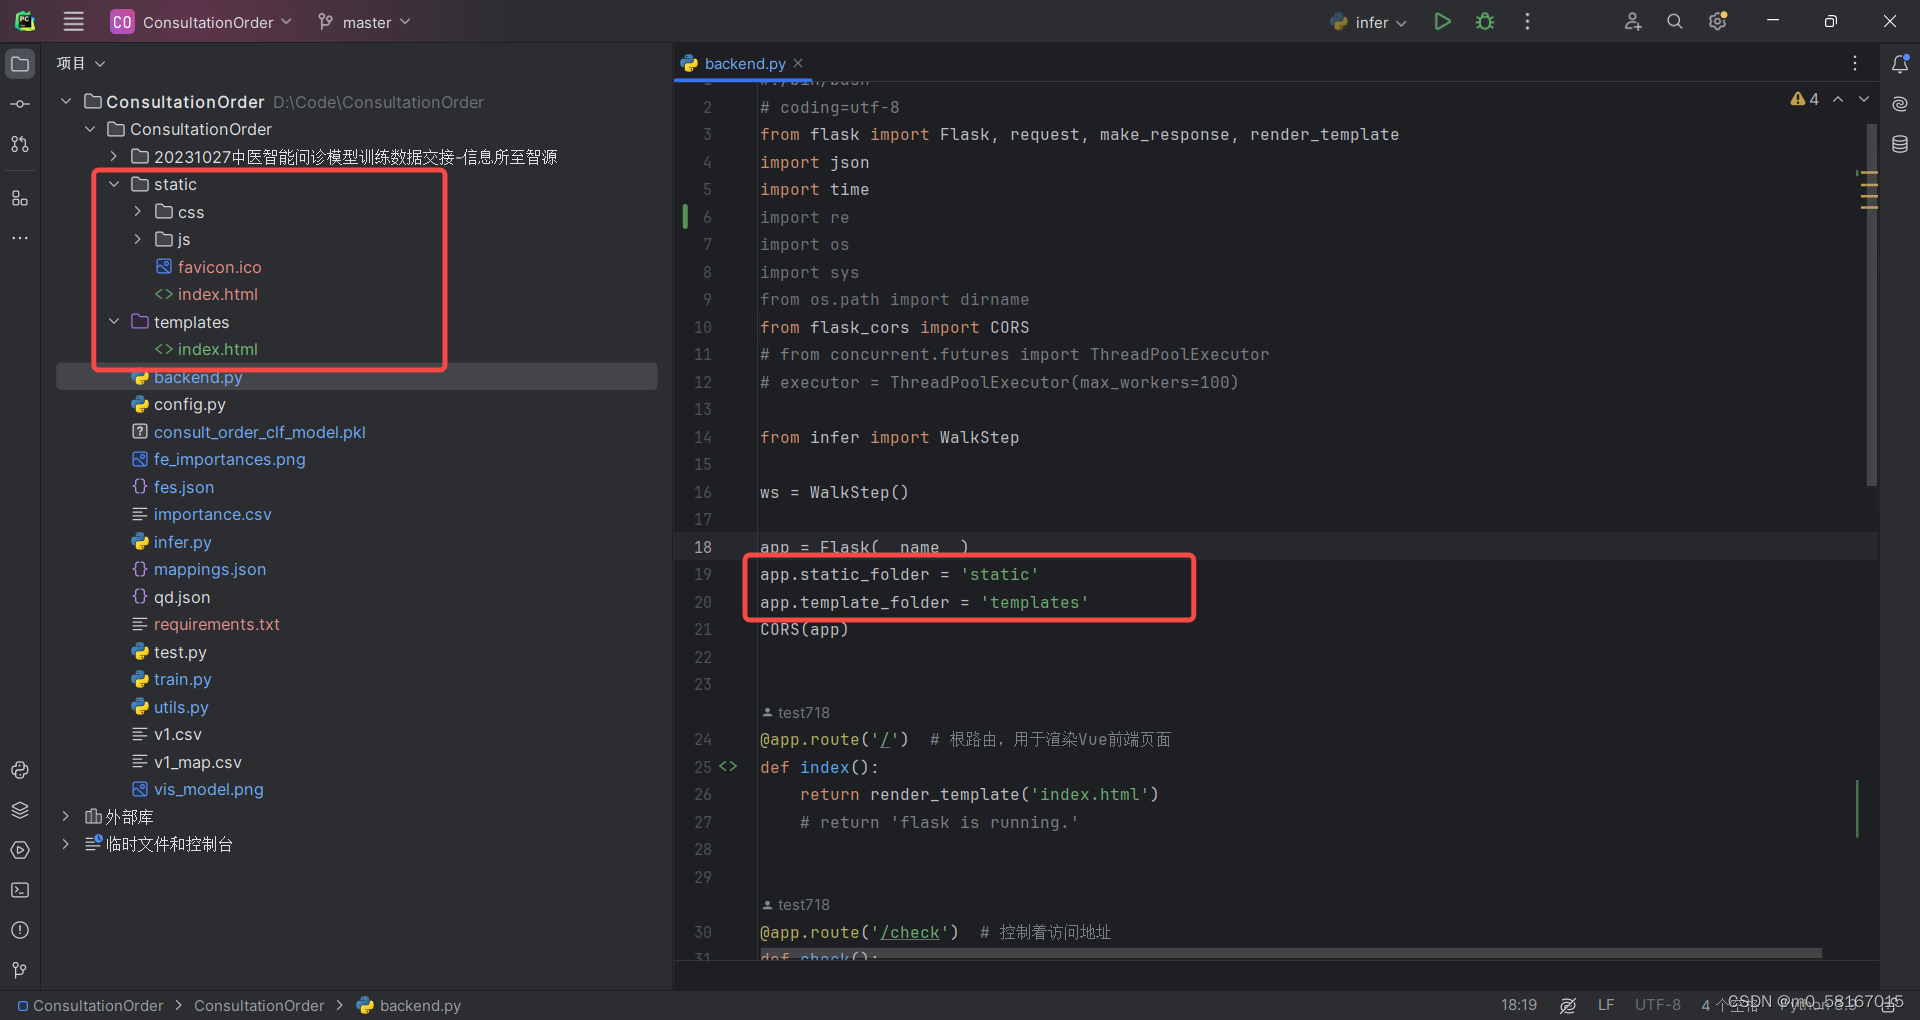Click the 18:19 cursor position indicator
Image resolution: width=1920 pixels, height=1020 pixels.
click(1519, 1005)
